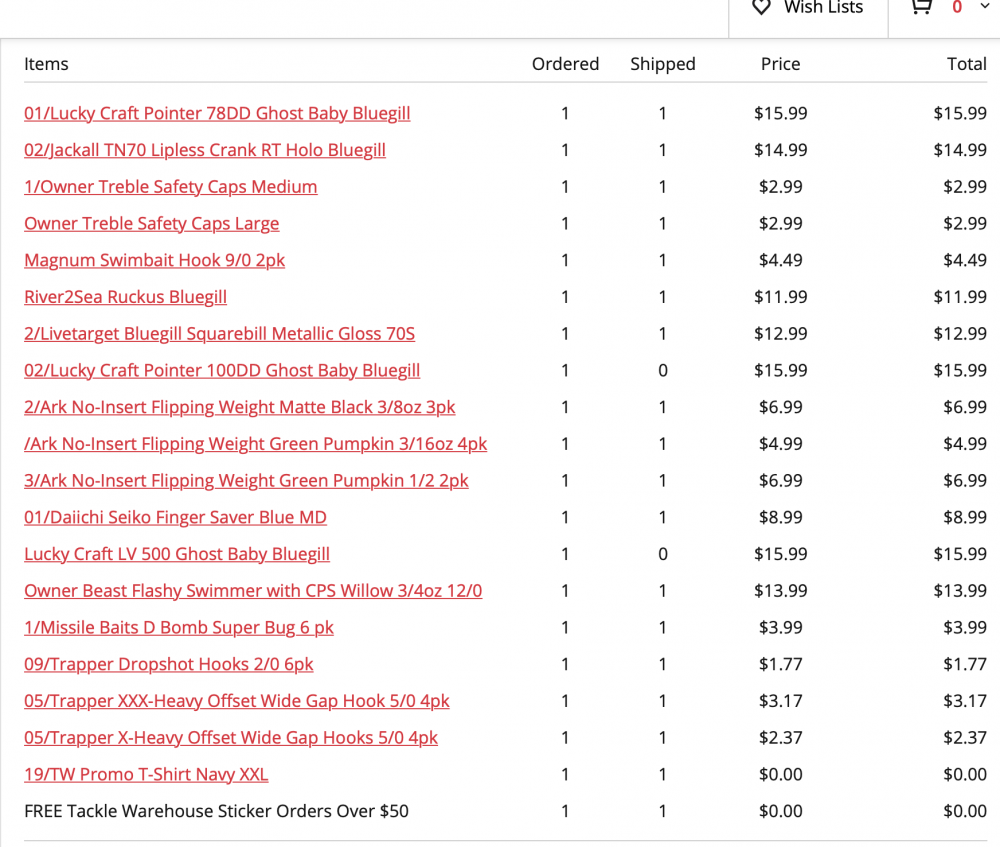Open Trapper XXX-Heavy Offset Wide Gap Hook link

(x=237, y=702)
